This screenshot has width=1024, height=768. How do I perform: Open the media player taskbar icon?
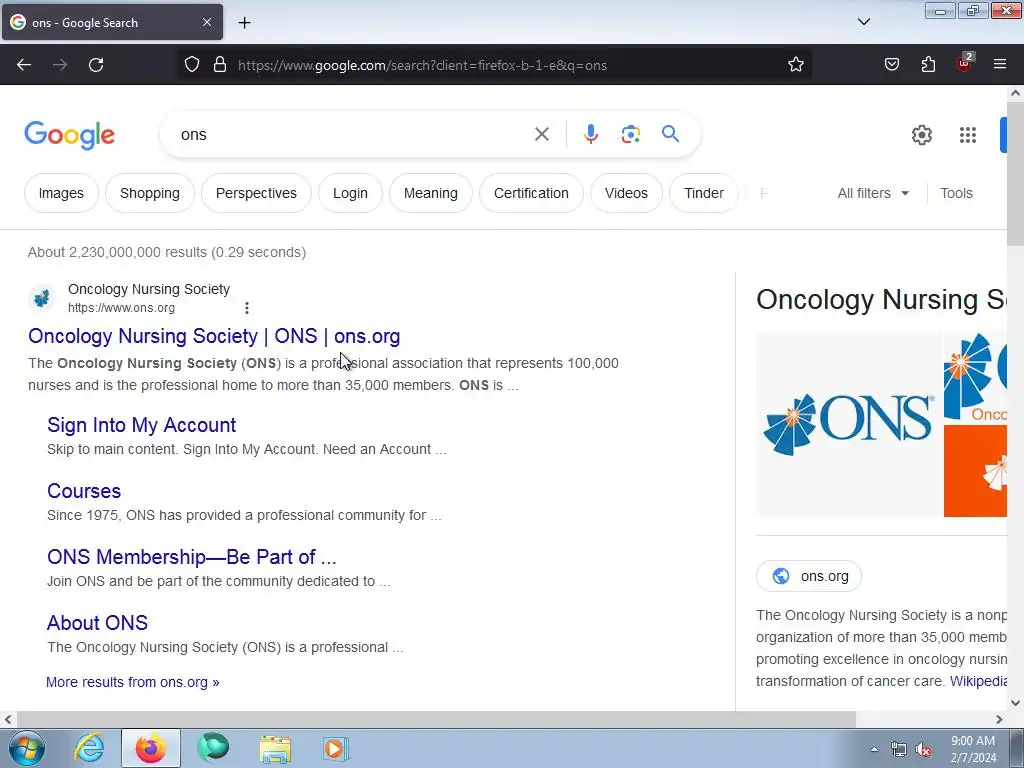(x=336, y=748)
